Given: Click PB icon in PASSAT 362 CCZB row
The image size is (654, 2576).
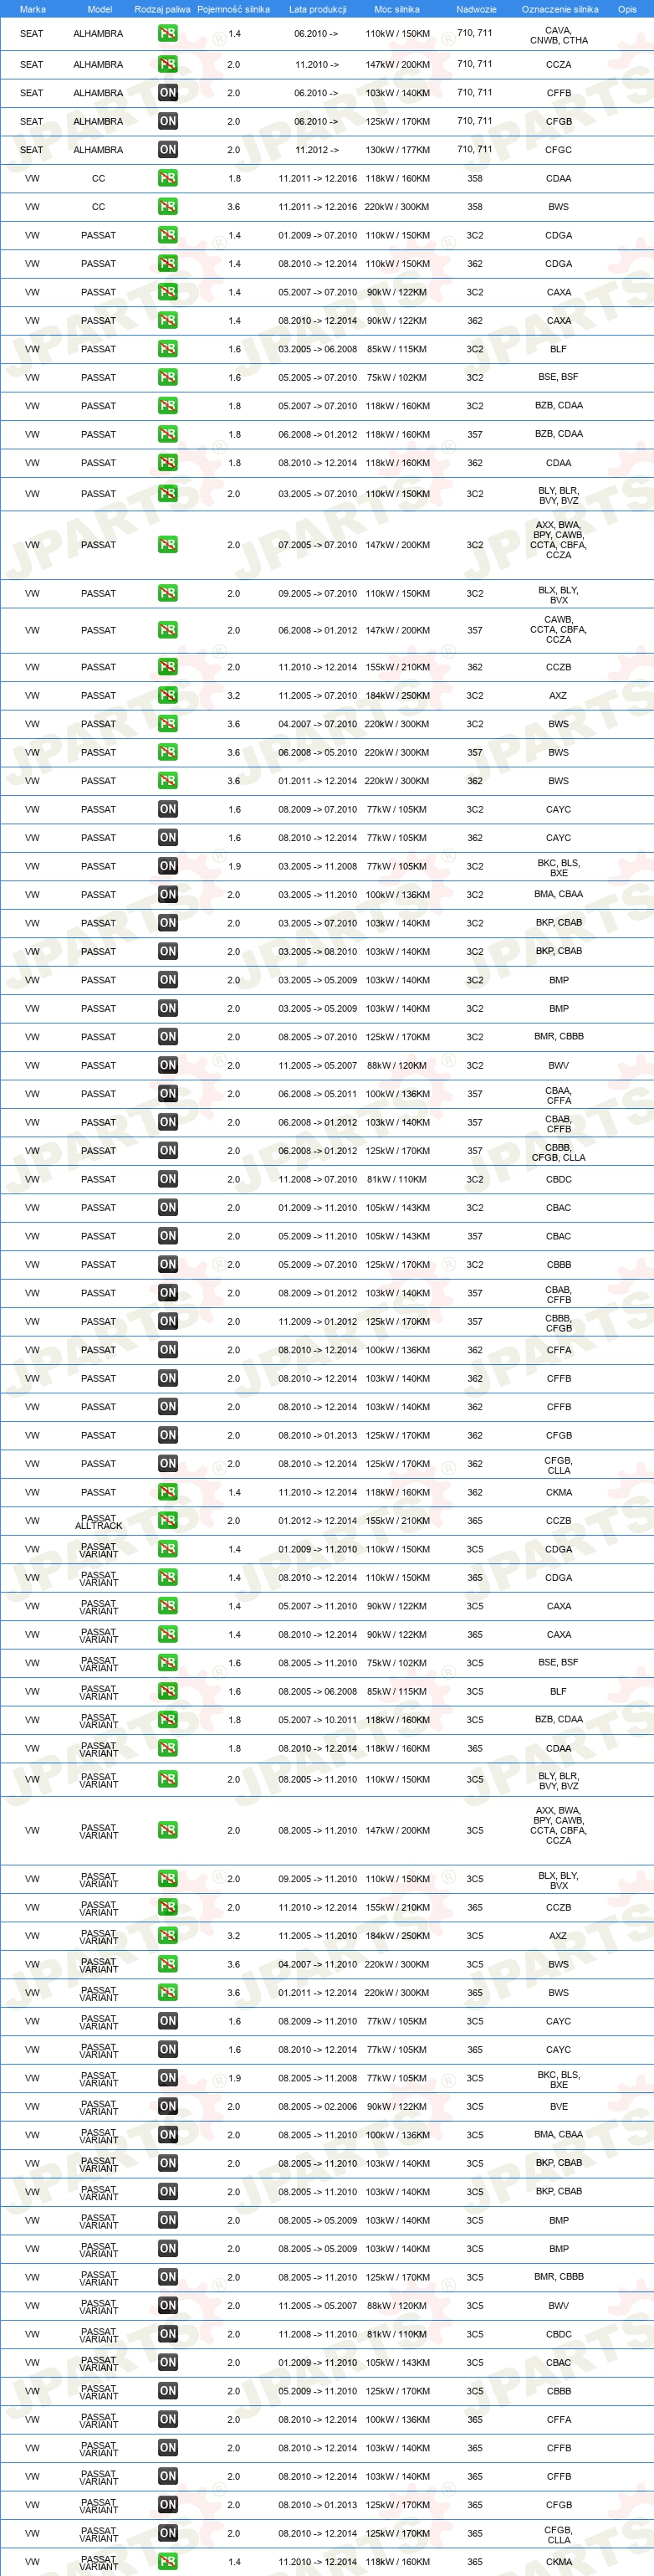Looking at the screenshot, I should tap(168, 667).
